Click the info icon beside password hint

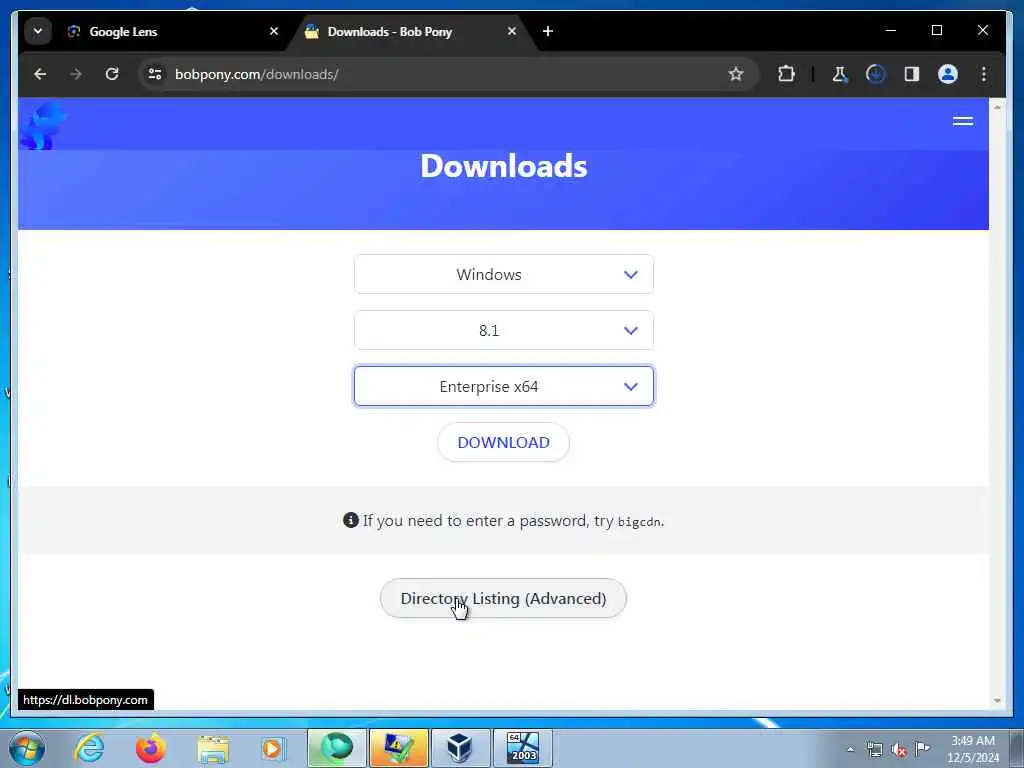click(x=351, y=520)
